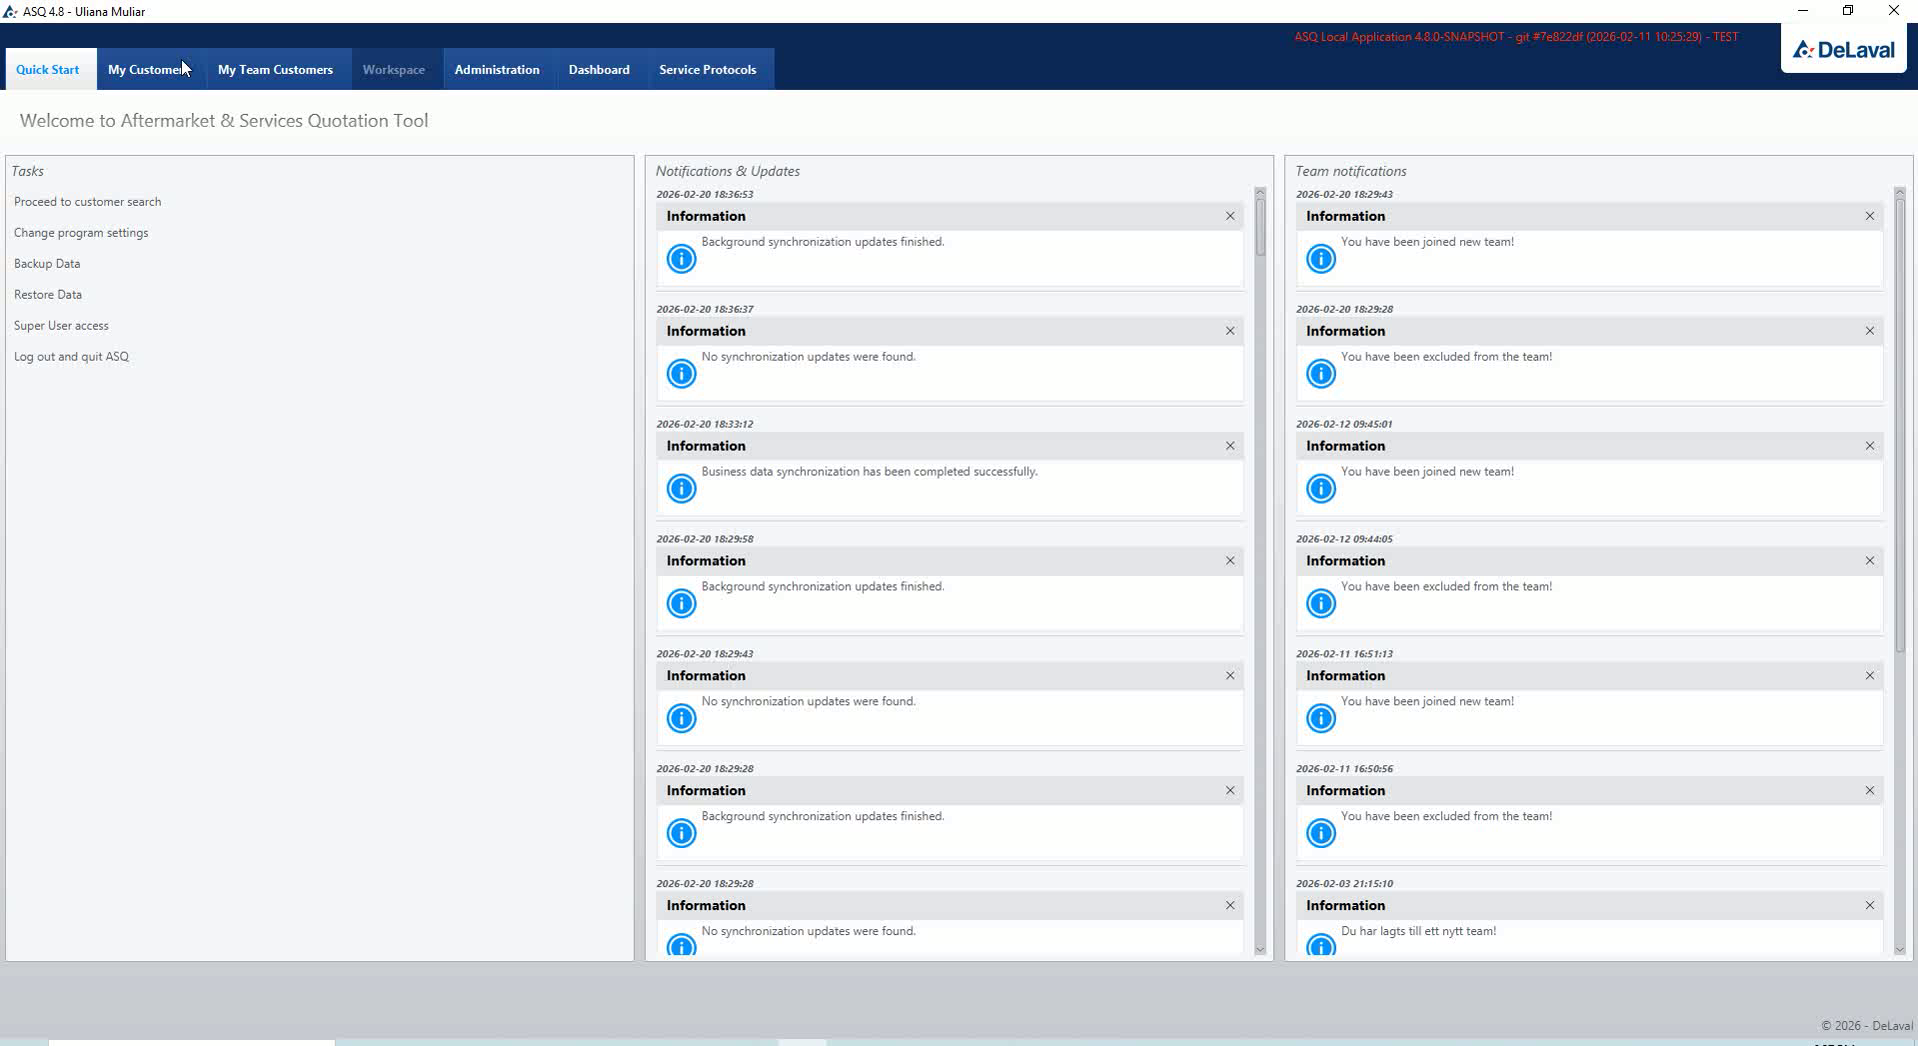
Task: Click info icon of 18:29:28 excluded from team notice
Action: (1321, 373)
